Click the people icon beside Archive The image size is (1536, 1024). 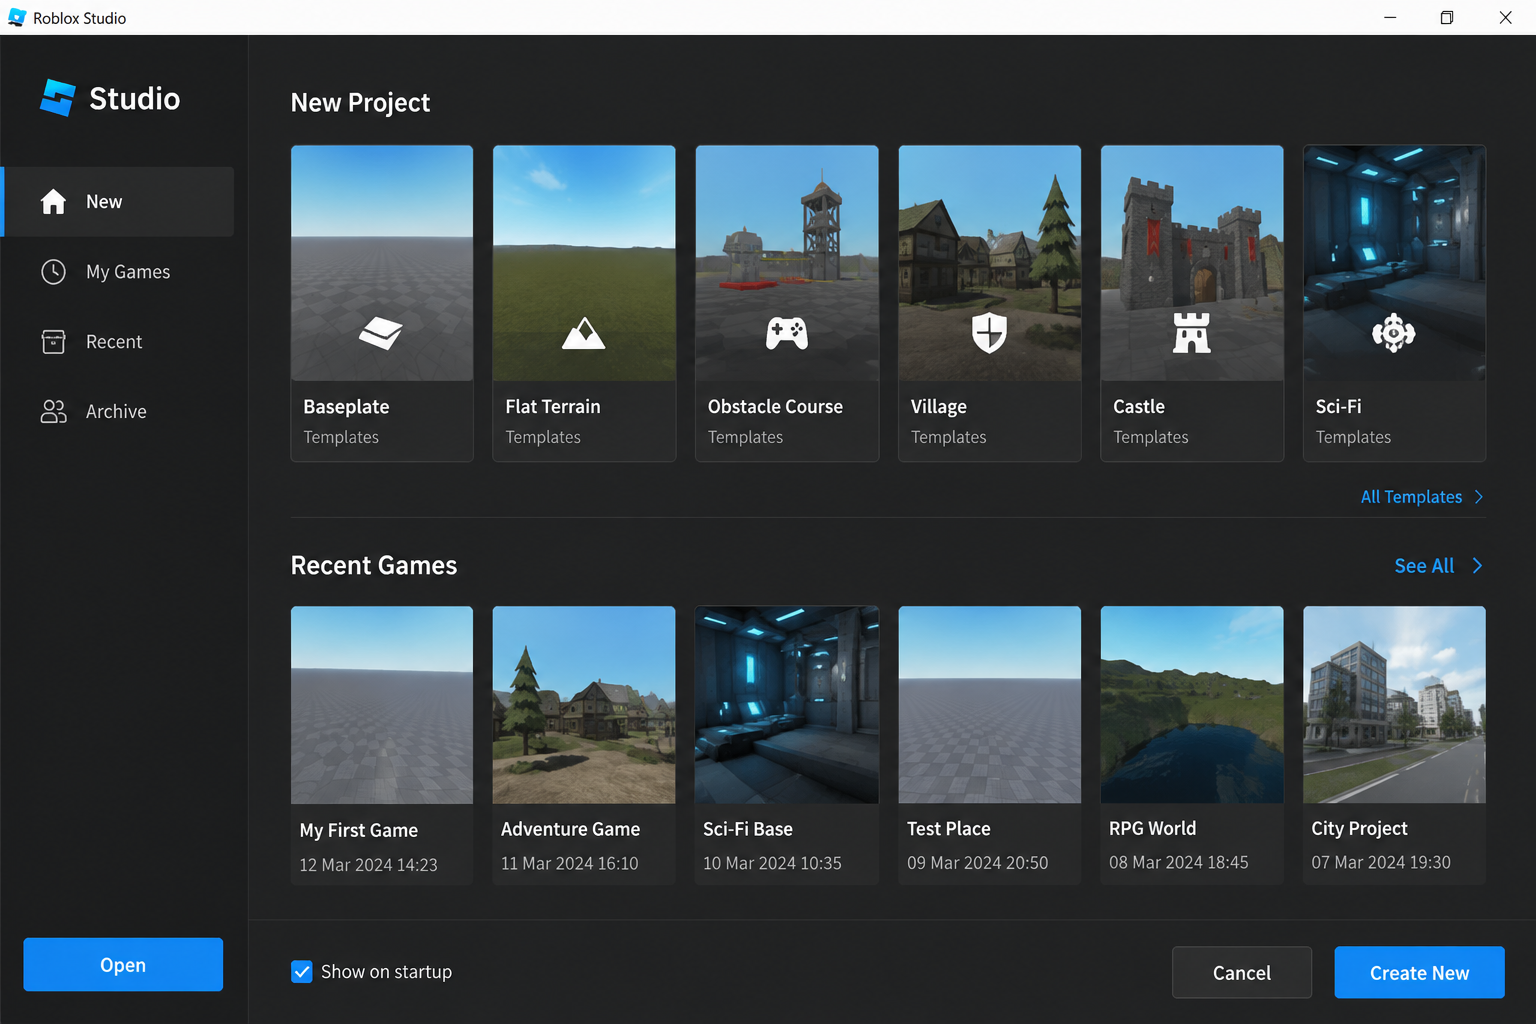(x=53, y=412)
